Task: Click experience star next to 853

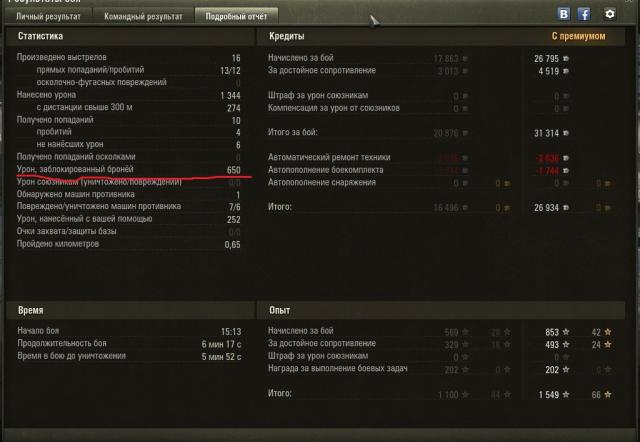Action: pyautogui.click(x=566, y=332)
